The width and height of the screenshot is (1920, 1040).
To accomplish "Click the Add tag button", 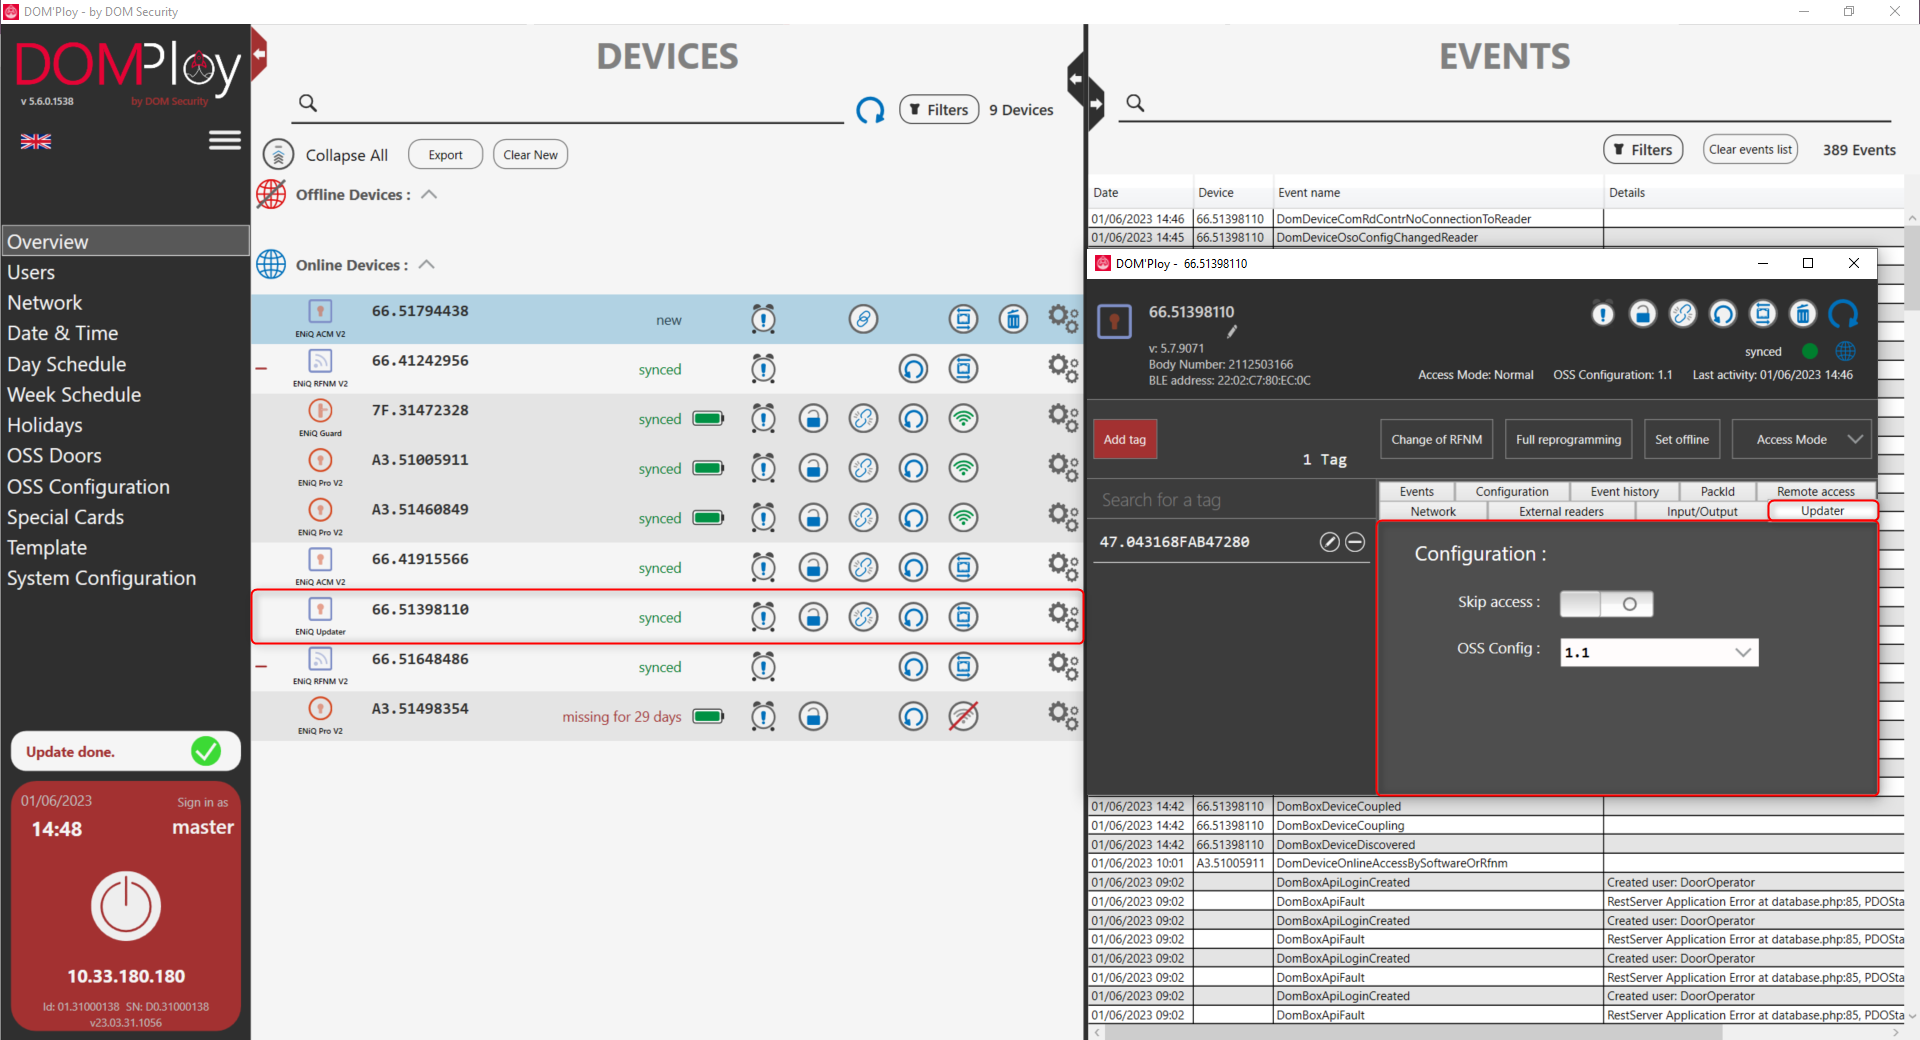I will click(1125, 439).
